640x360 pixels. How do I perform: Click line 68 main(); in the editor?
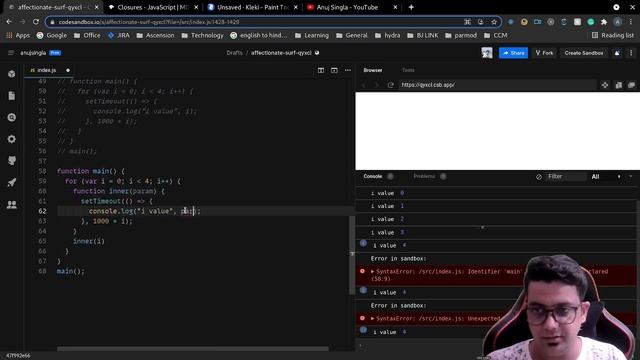coord(71,271)
